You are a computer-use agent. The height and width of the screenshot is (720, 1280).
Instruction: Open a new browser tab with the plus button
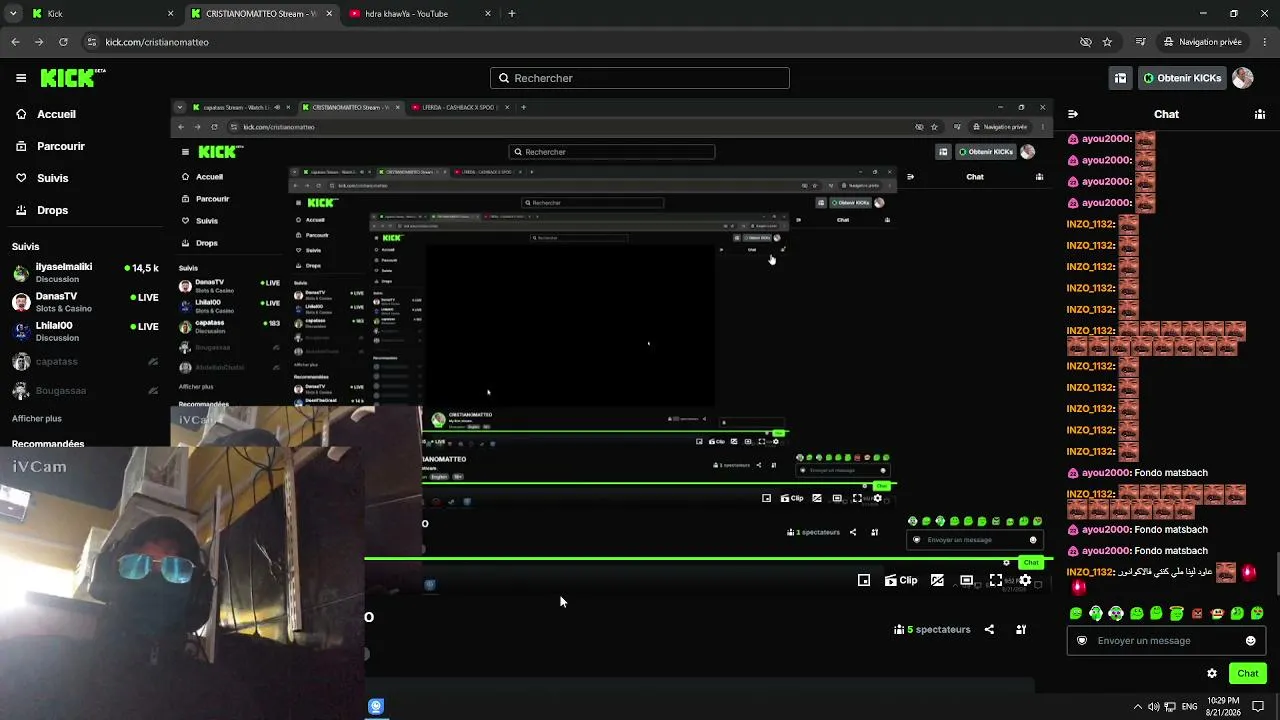512,14
